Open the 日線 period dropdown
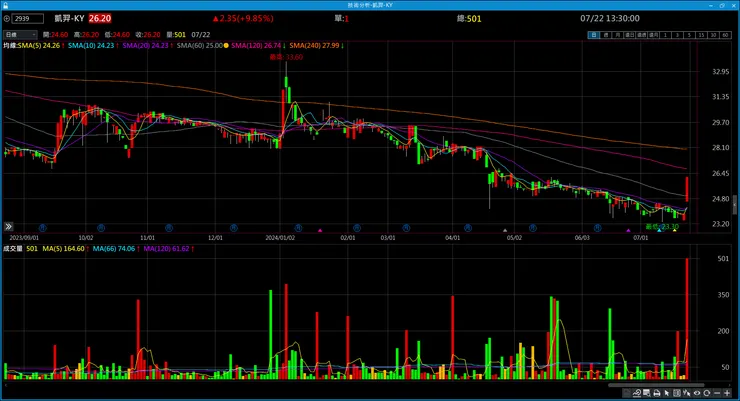 click(x=20, y=34)
